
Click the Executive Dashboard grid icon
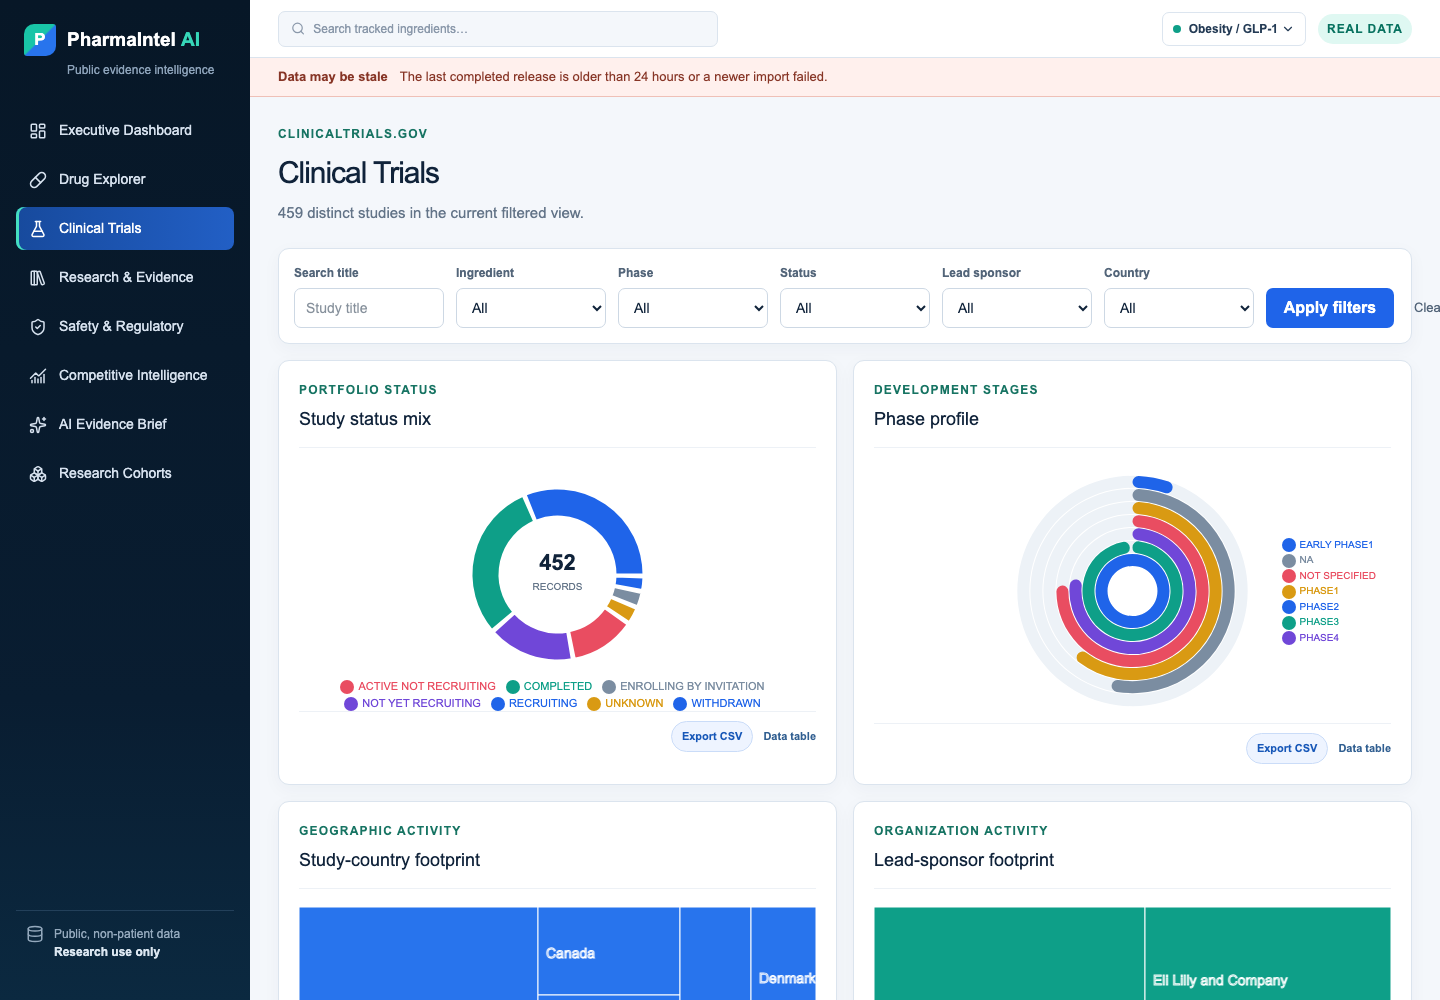click(38, 131)
